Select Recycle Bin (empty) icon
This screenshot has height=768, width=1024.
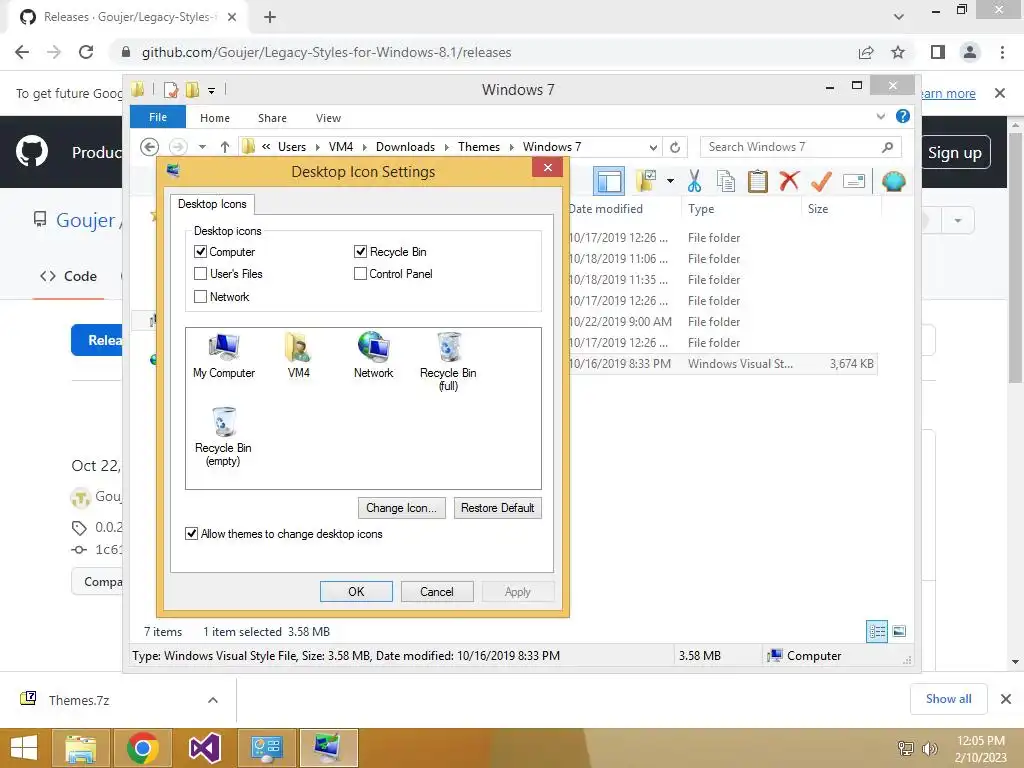(223, 437)
